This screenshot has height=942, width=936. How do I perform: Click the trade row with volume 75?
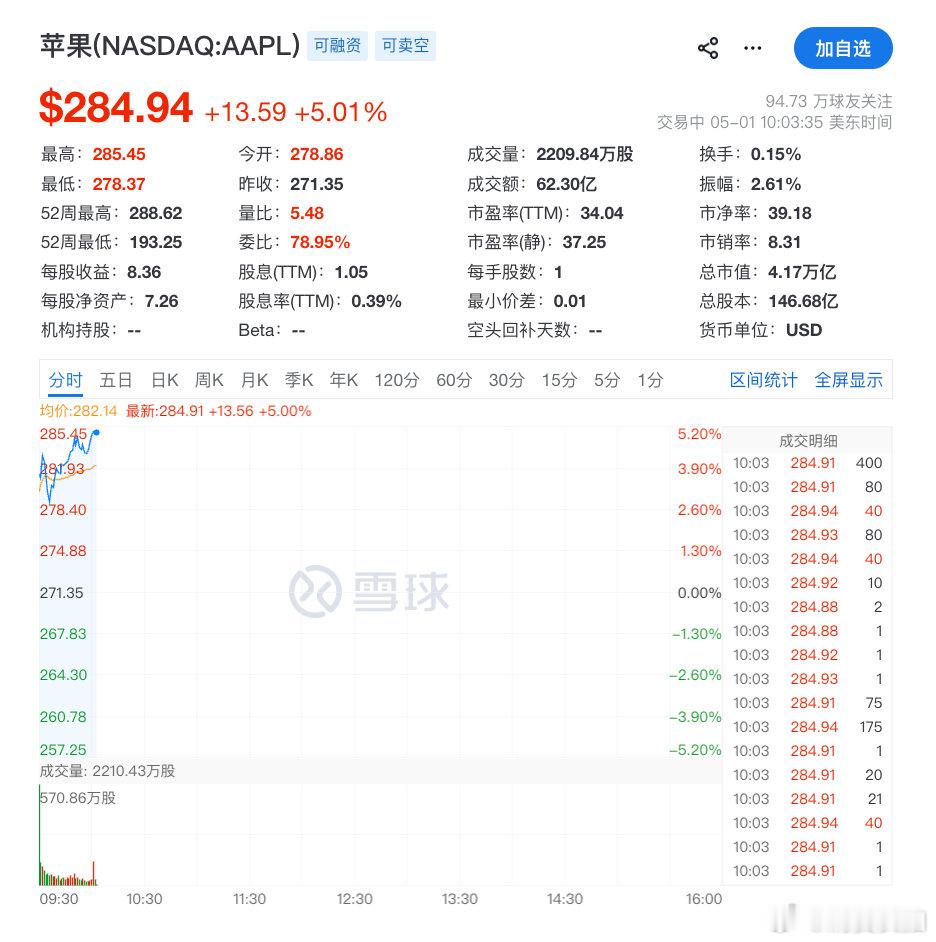(x=807, y=703)
